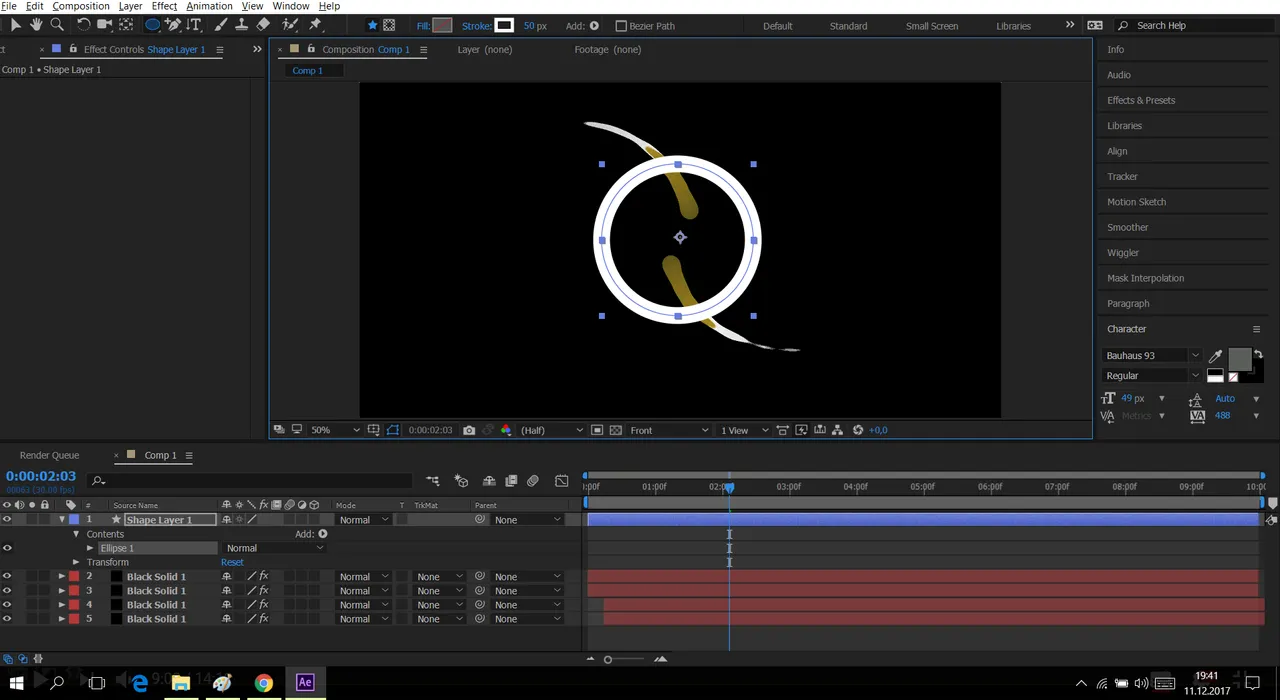The width and height of the screenshot is (1280, 700).
Task: Open the color channels icon in viewer
Action: (x=506, y=430)
